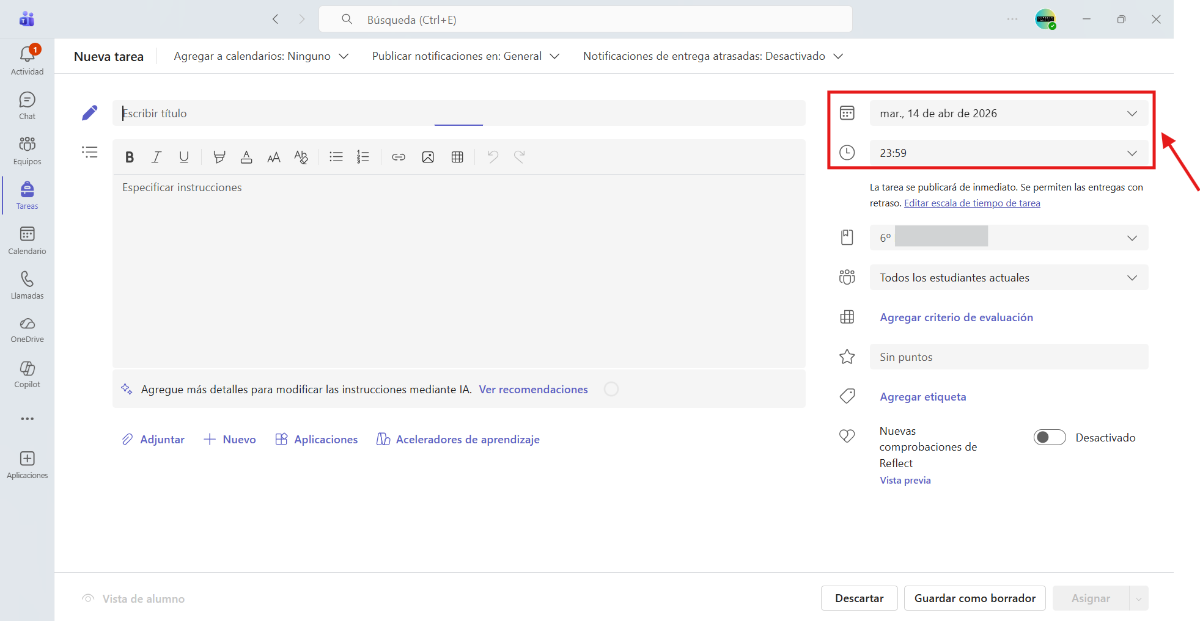Insert a table in the instructions
The height and width of the screenshot is (621, 1200).
457,157
